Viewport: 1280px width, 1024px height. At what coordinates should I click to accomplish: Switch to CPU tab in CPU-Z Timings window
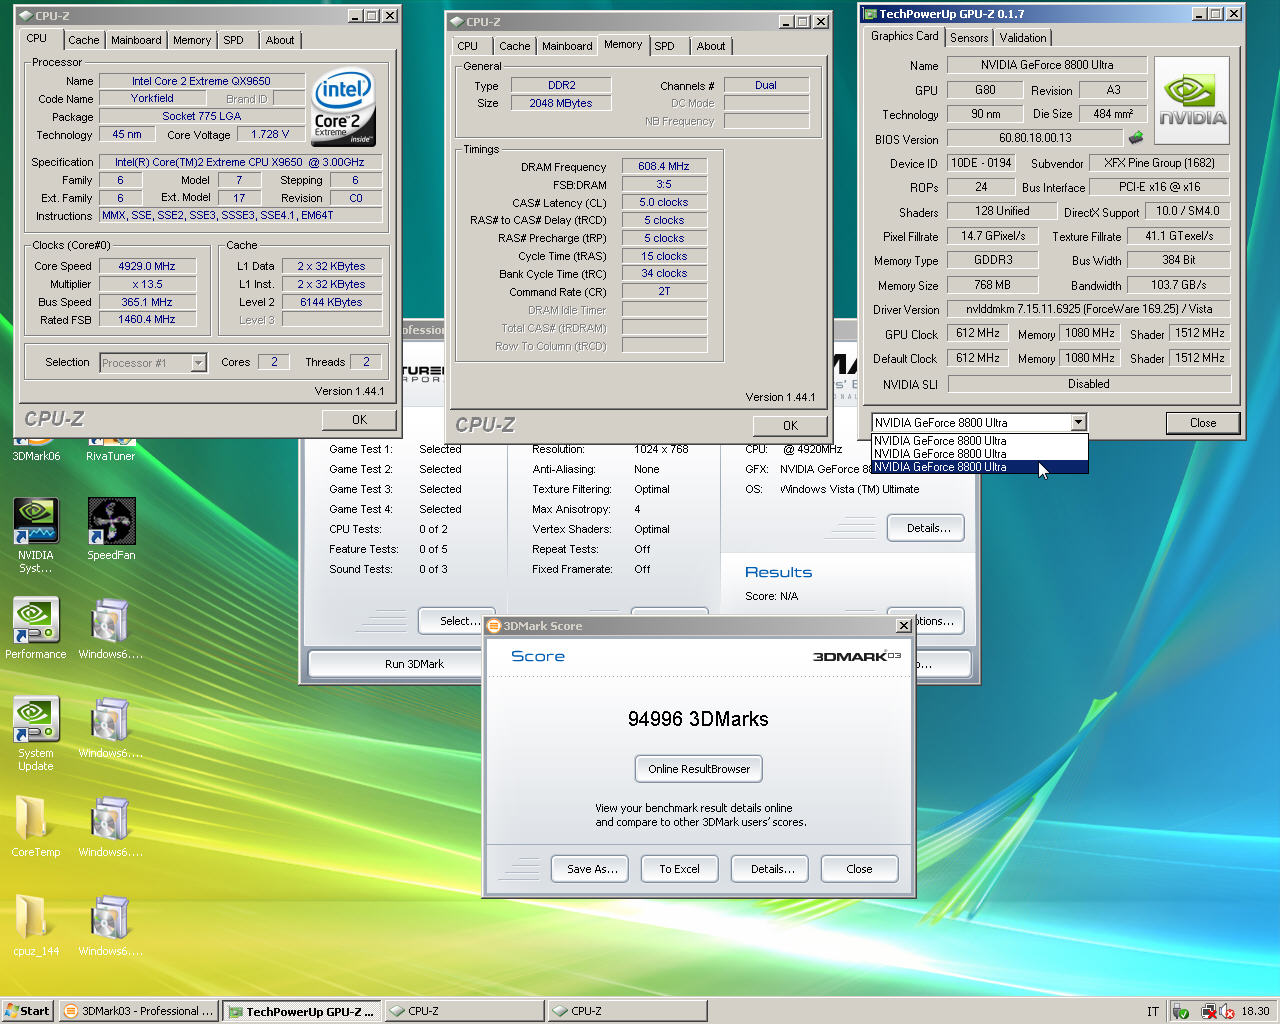(x=467, y=46)
